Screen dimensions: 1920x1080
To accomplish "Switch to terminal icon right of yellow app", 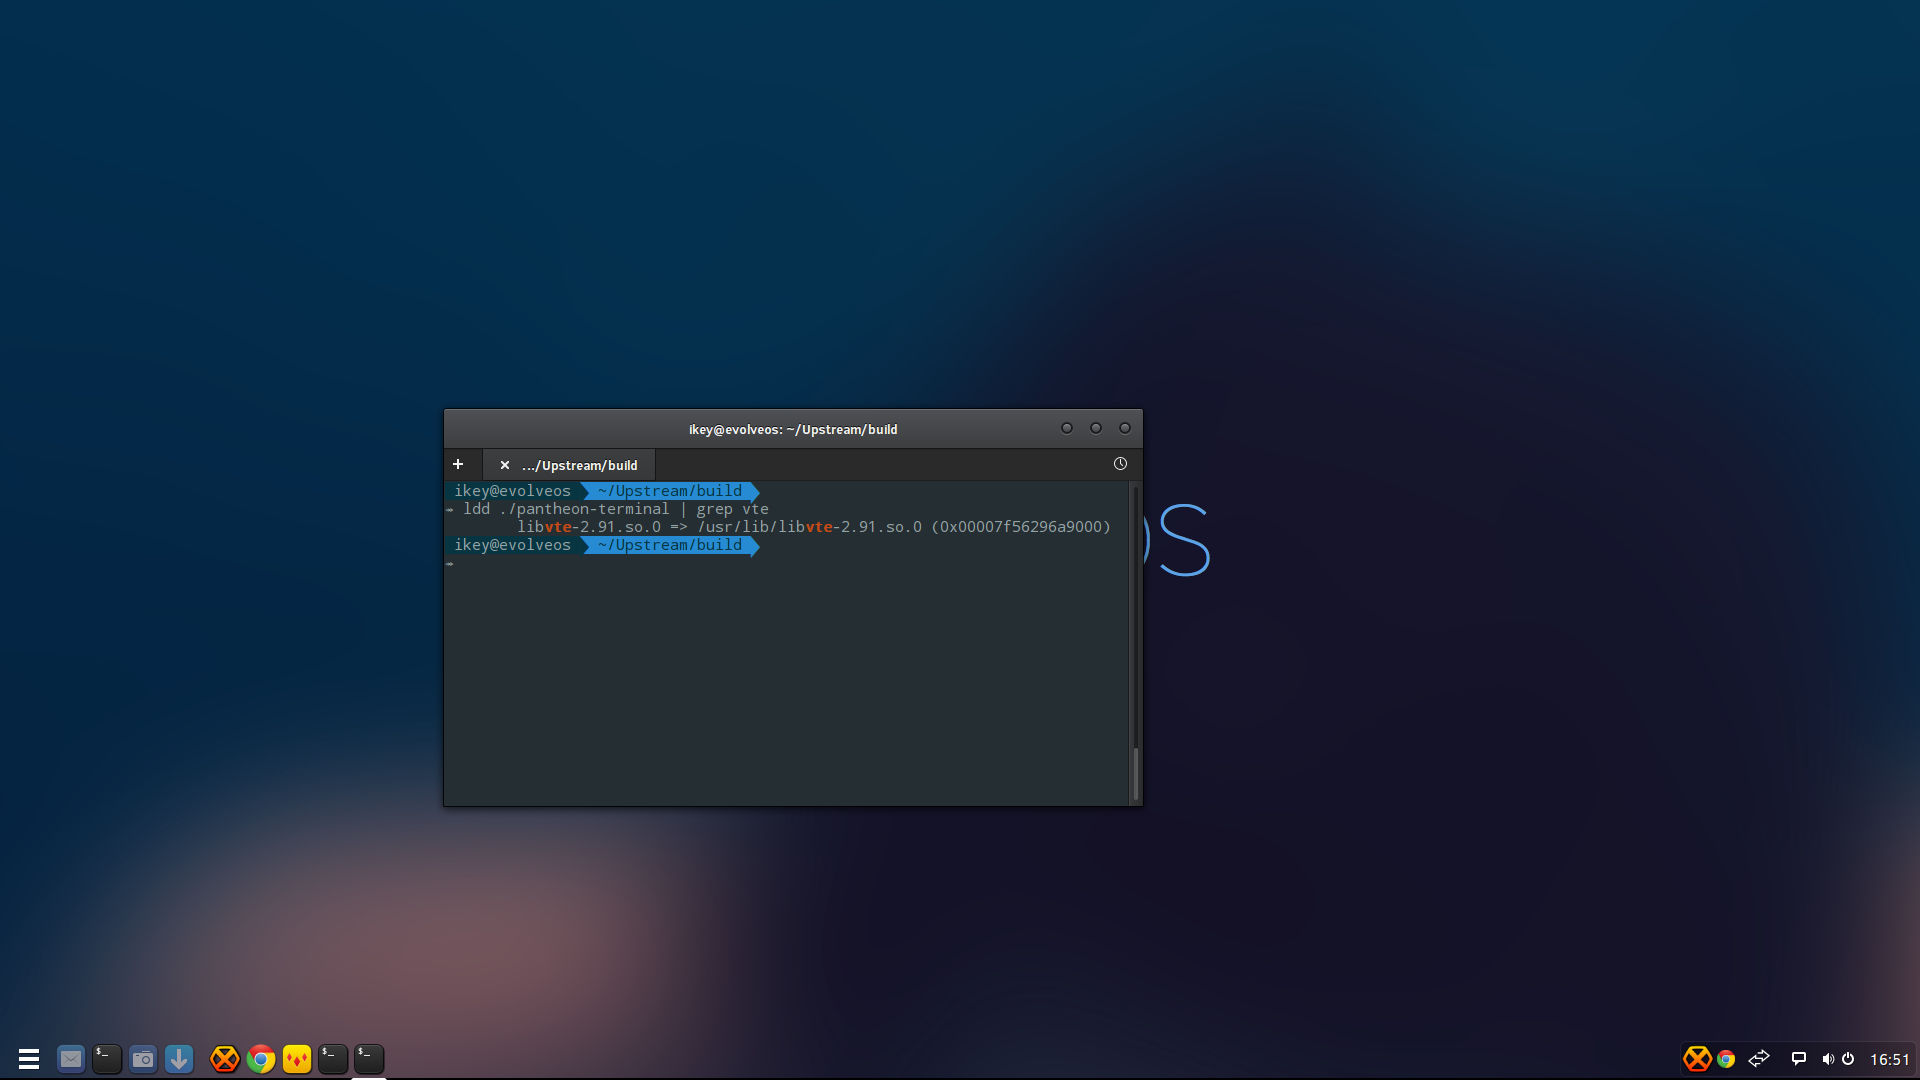I will [x=333, y=1059].
